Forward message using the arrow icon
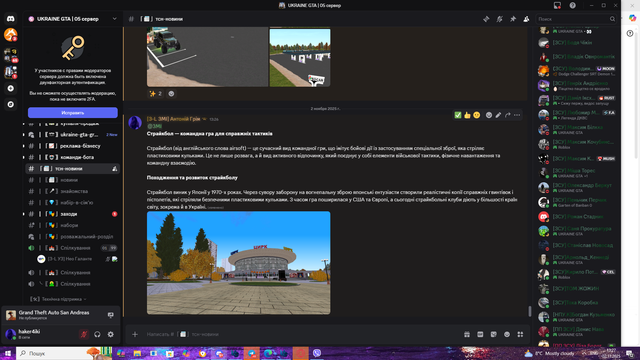 click(x=508, y=115)
